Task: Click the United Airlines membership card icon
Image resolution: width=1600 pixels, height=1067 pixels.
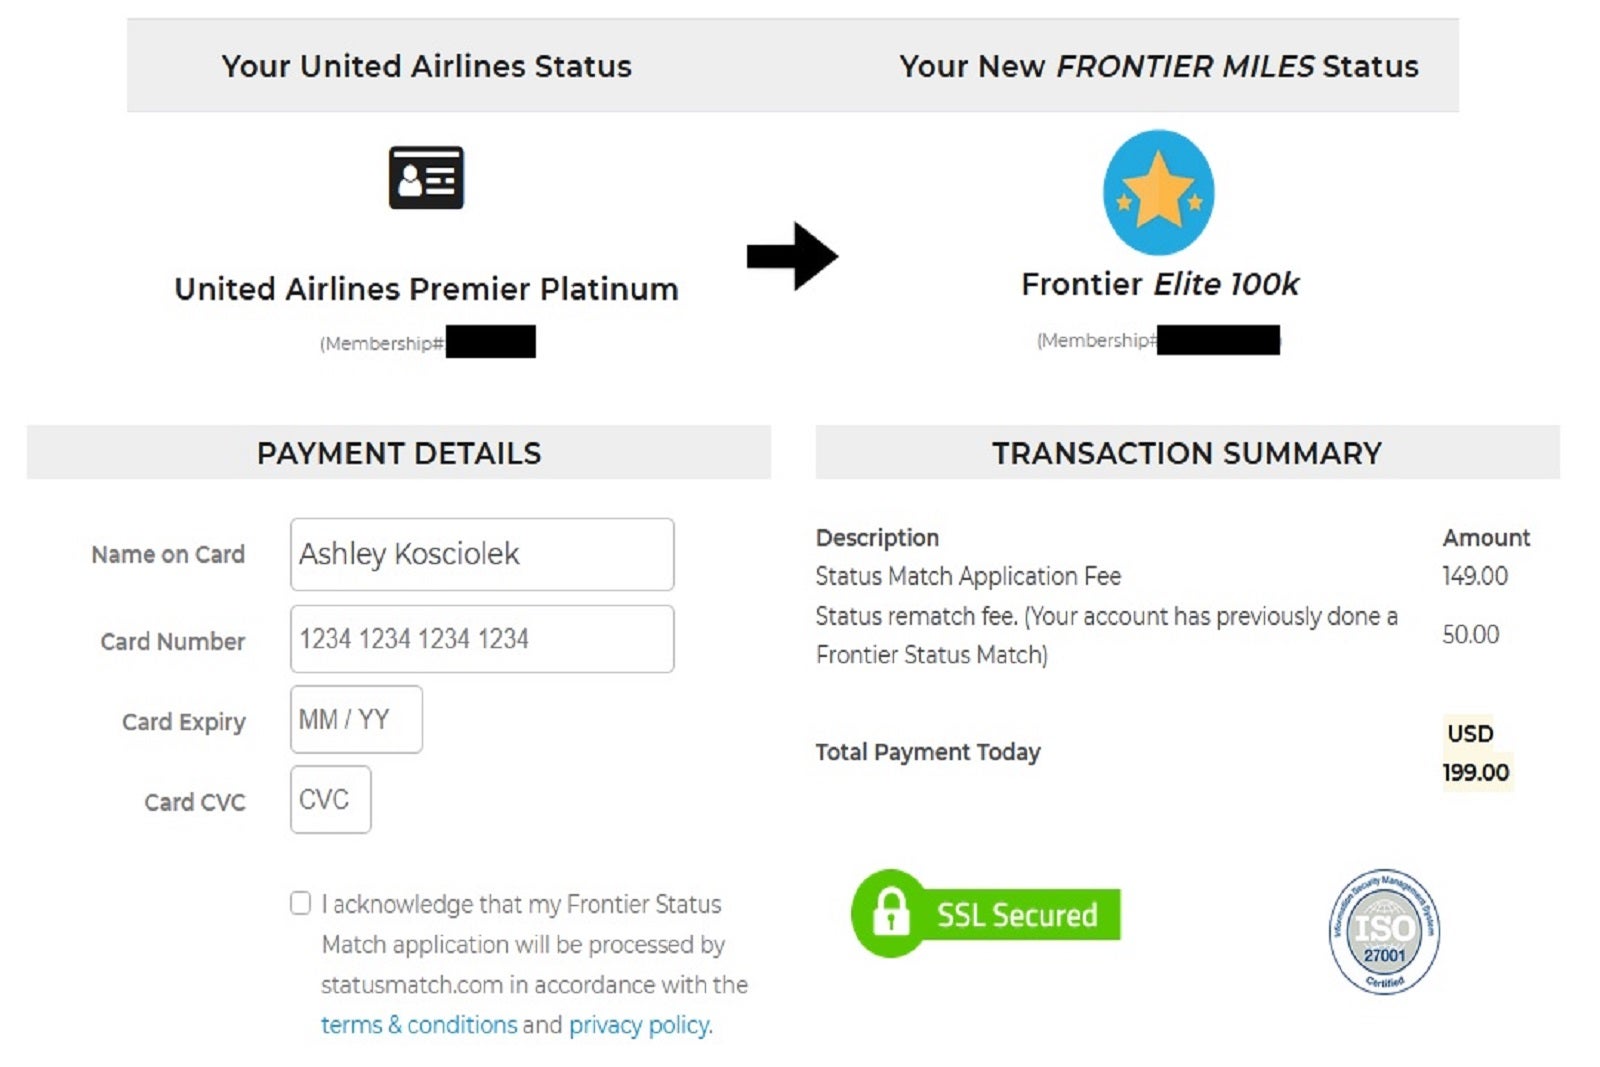Action: click(427, 178)
